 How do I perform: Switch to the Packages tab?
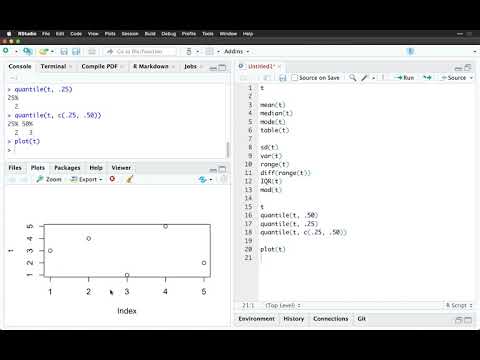click(x=67, y=168)
